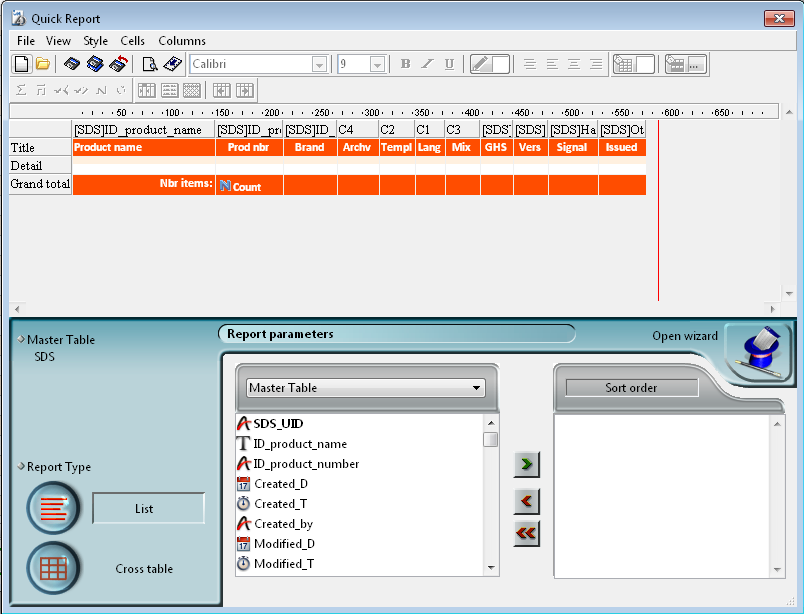This screenshot has height=614, width=804.
Task: Open a report with the folder icon
Action: pos(43,64)
